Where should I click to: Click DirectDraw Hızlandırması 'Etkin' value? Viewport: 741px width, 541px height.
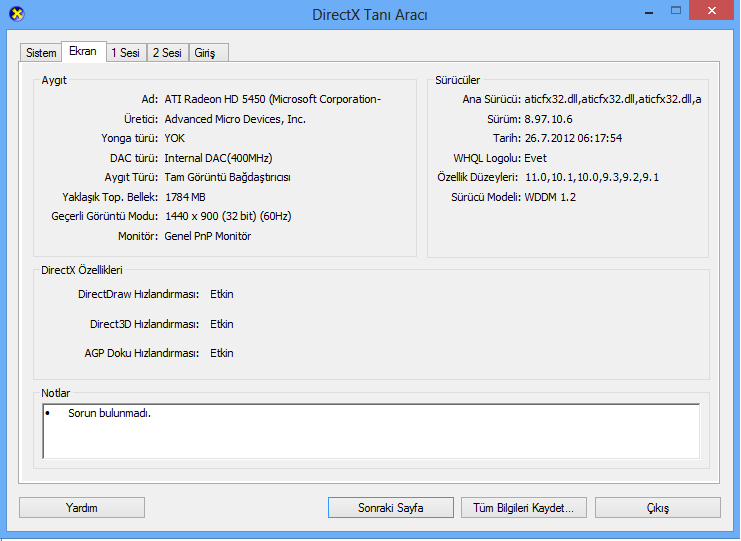tap(222, 294)
